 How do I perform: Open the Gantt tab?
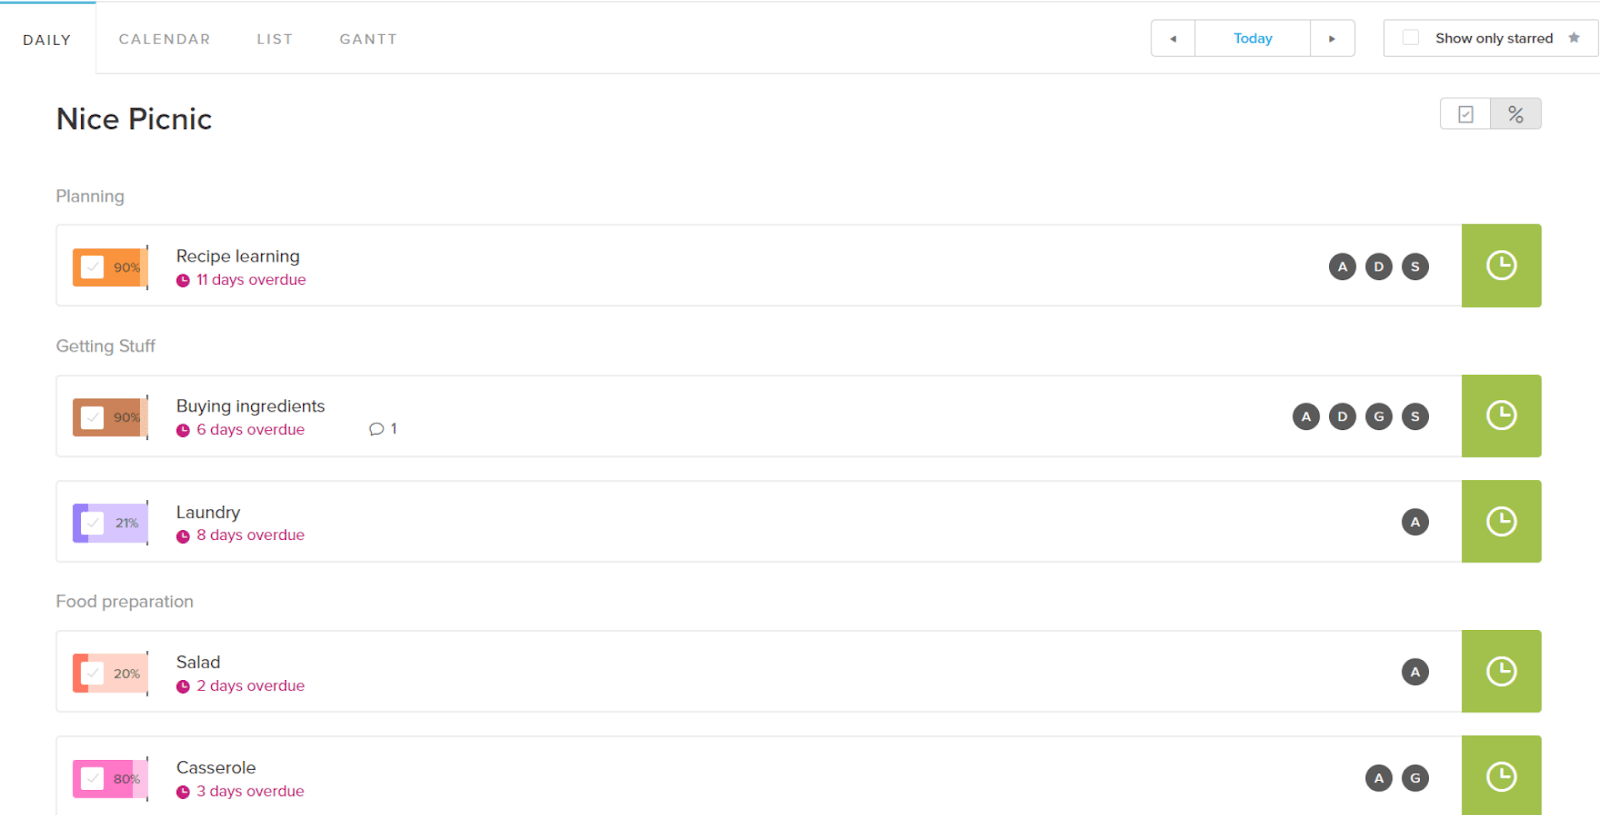(x=368, y=39)
